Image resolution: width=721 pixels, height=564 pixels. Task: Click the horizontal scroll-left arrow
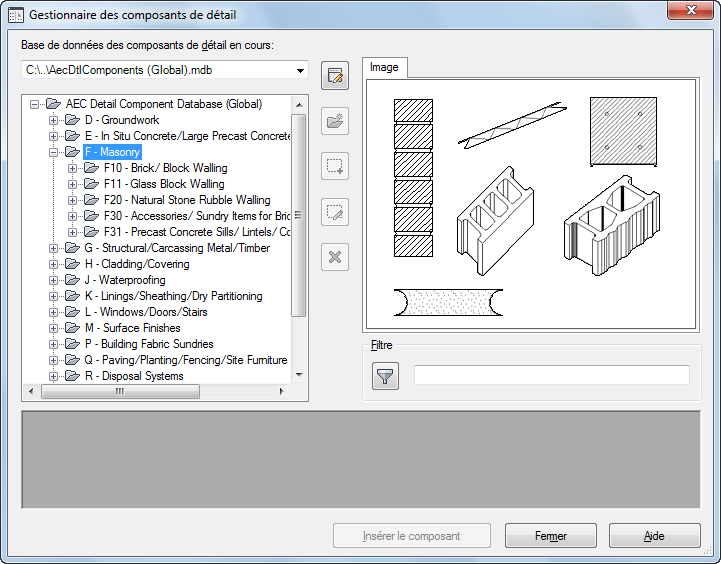(x=31, y=392)
